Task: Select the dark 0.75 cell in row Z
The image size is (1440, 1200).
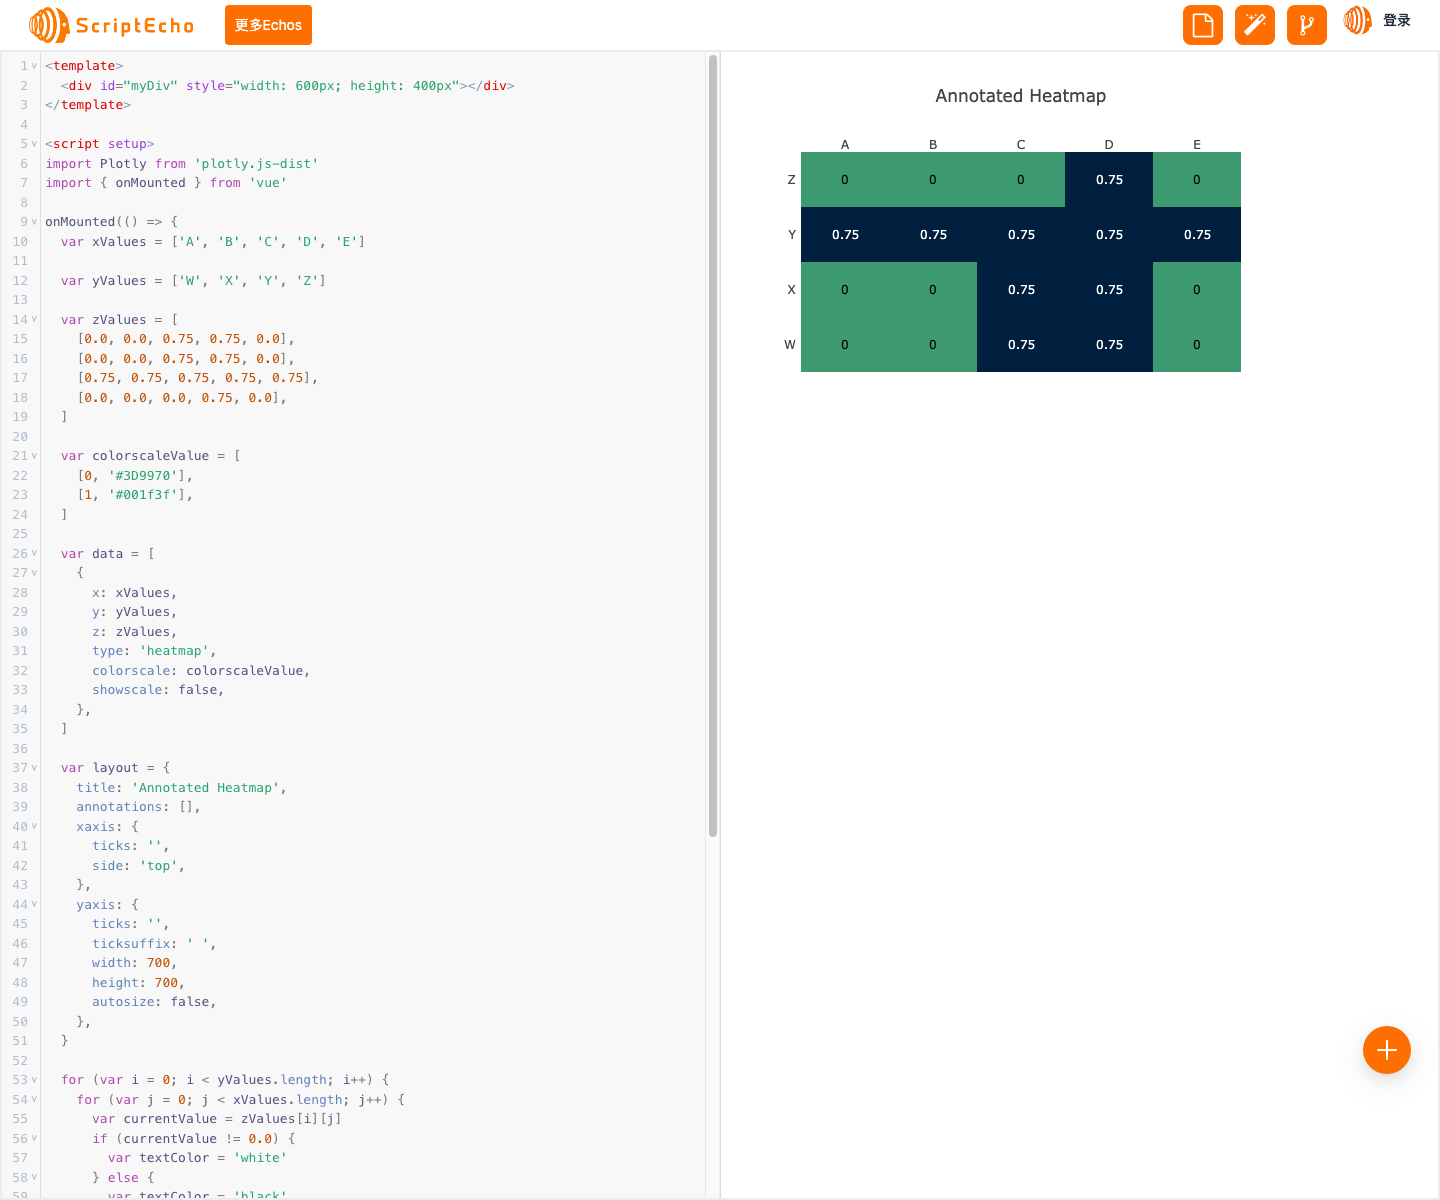Action: click(x=1108, y=179)
